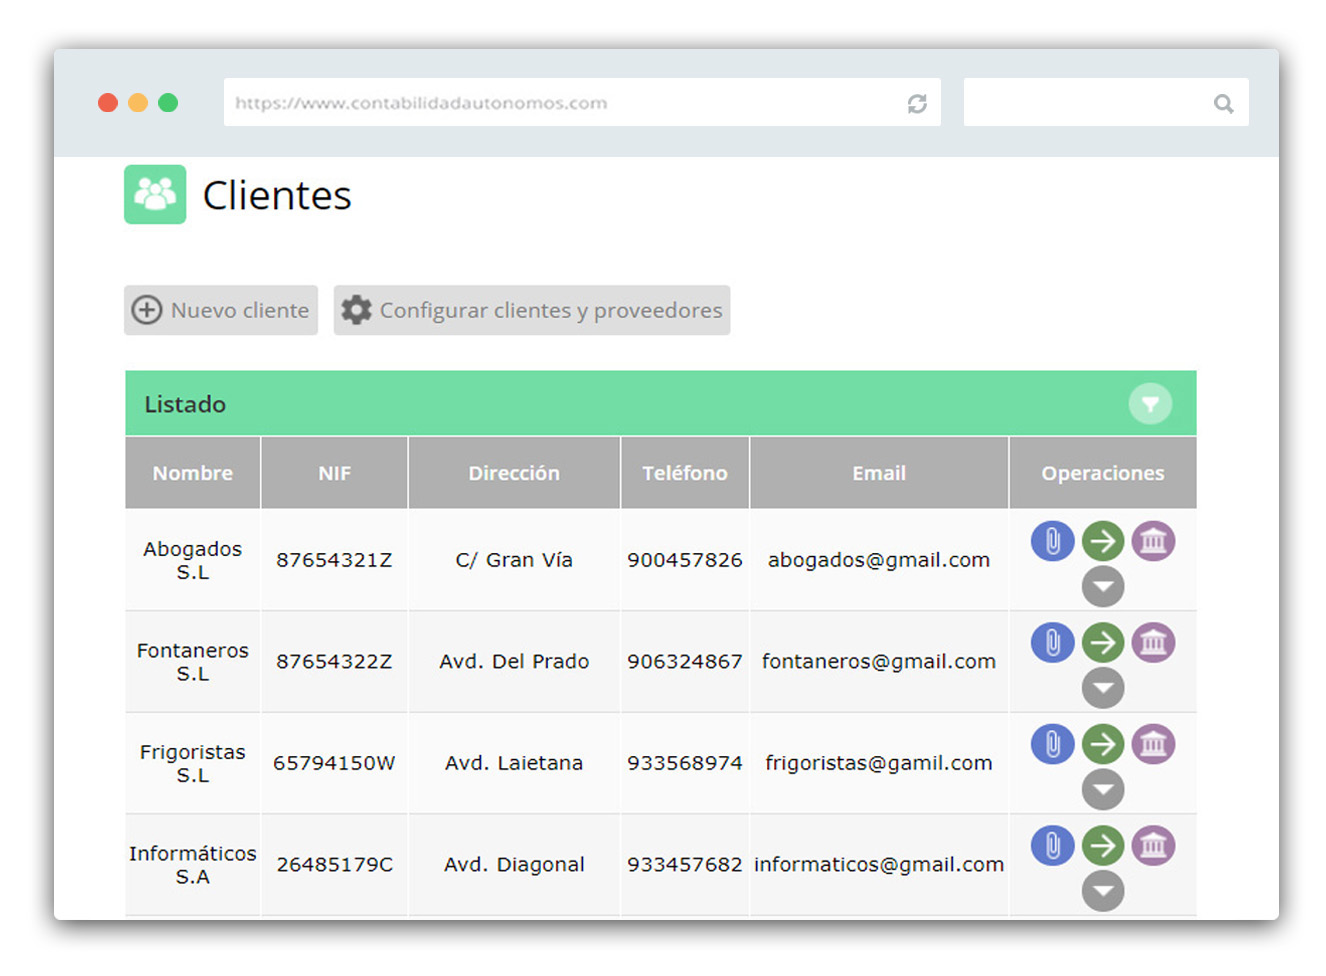Click the Operaciones column header
The height and width of the screenshot is (976, 1326).
1103,473
